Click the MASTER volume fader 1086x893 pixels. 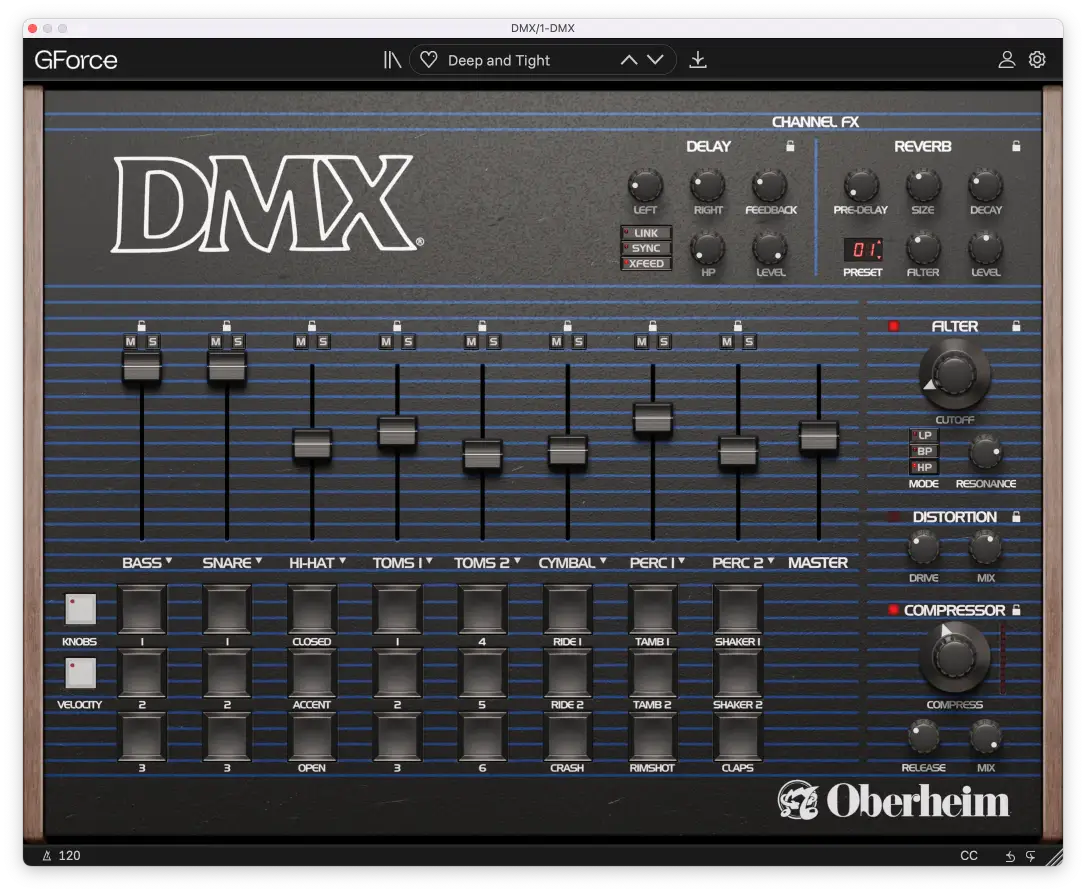(819, 436)
